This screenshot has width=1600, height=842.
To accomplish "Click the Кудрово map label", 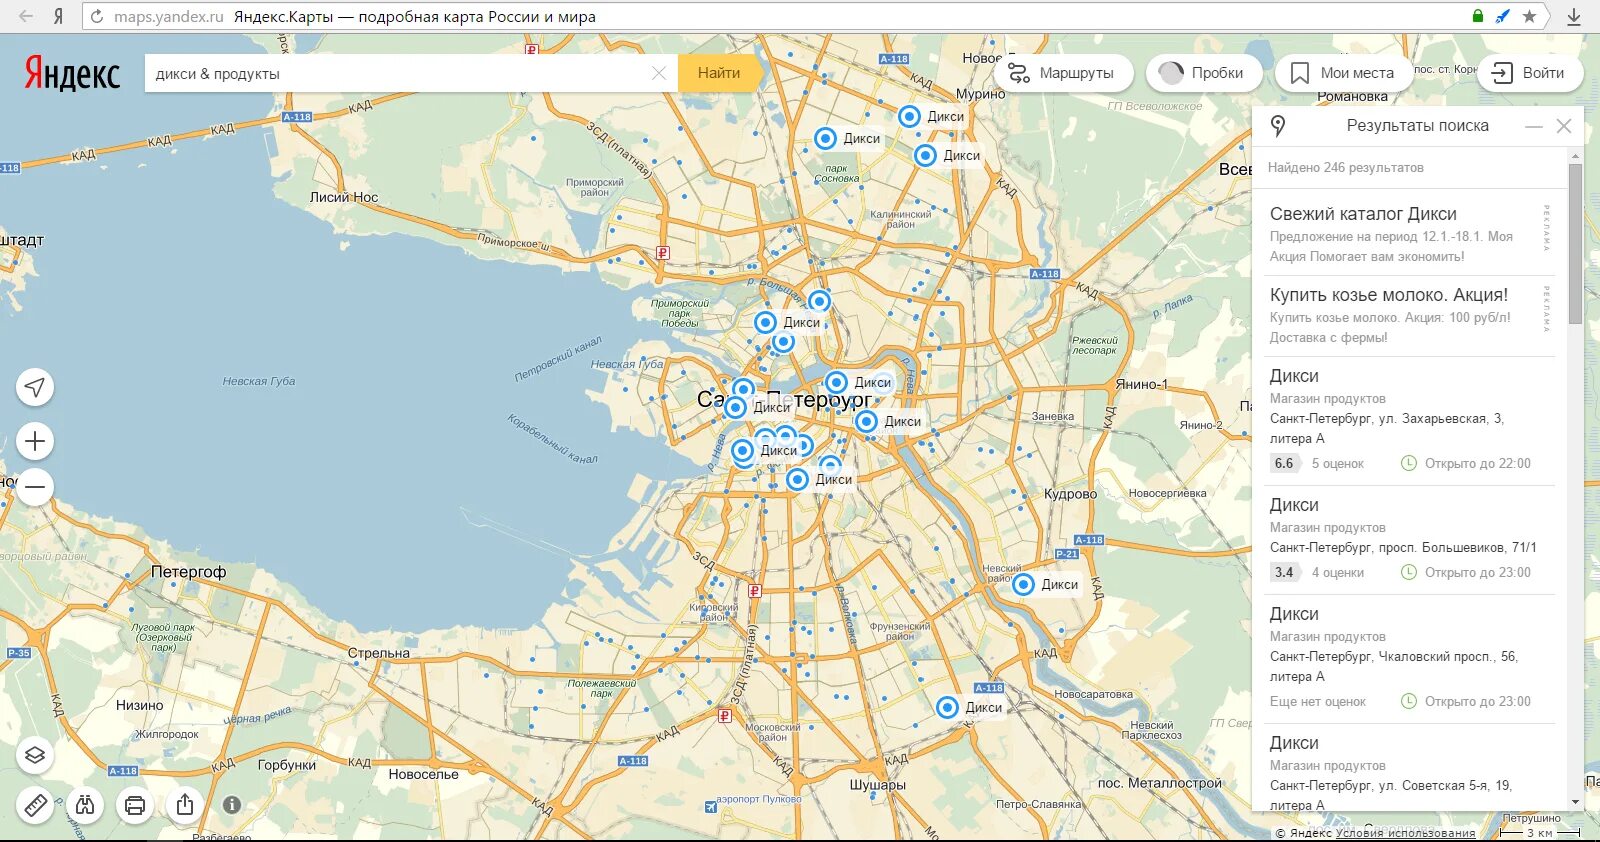I will 1070,494.
